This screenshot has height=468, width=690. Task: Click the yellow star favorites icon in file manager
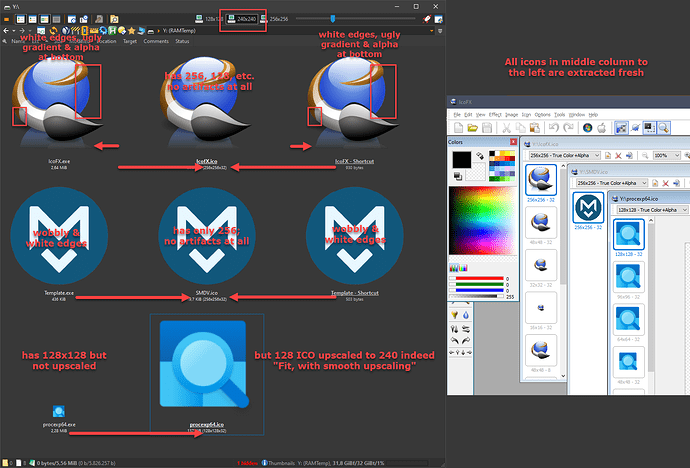pyautogui.click(x=132, y=30)
